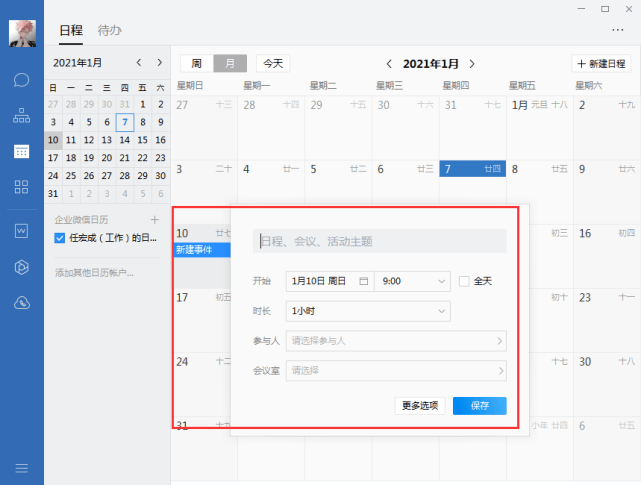Select 1月 元旦 cell in main calendar
This screenshot has height=485, width=641.
[x=540, y=127]
